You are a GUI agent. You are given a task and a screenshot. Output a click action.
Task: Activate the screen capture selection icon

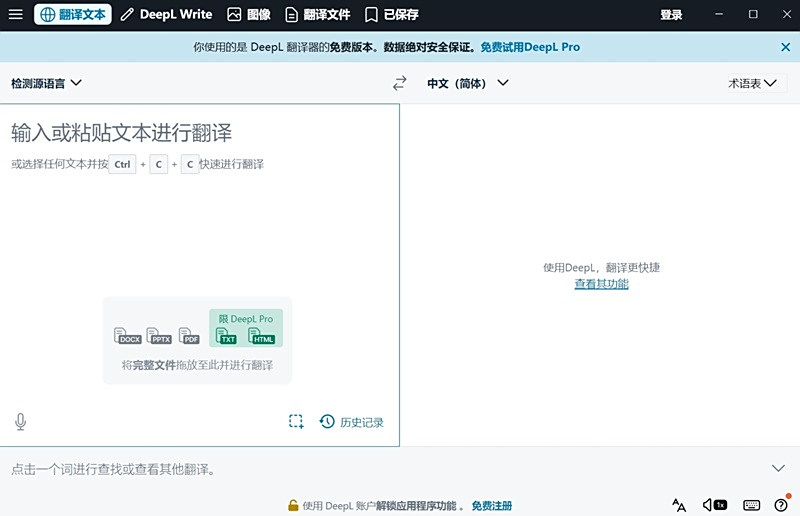coord(296,421)
